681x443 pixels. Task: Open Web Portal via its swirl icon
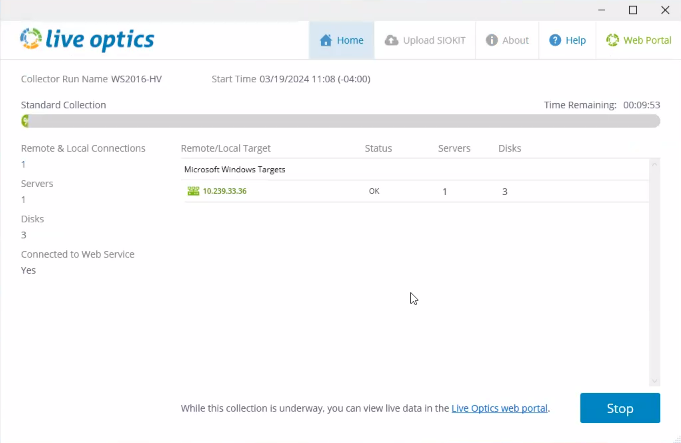[x=611, y=41]
